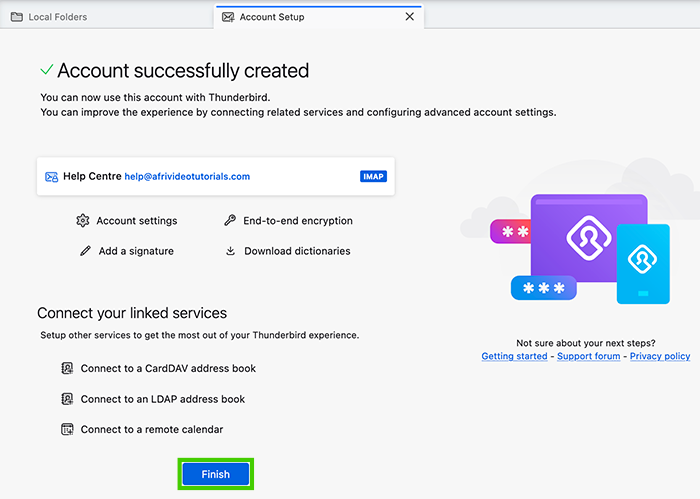Select the Account Setup tab
Image resolution: width=700 pixels, height=499 pixels.
[272, 17]
